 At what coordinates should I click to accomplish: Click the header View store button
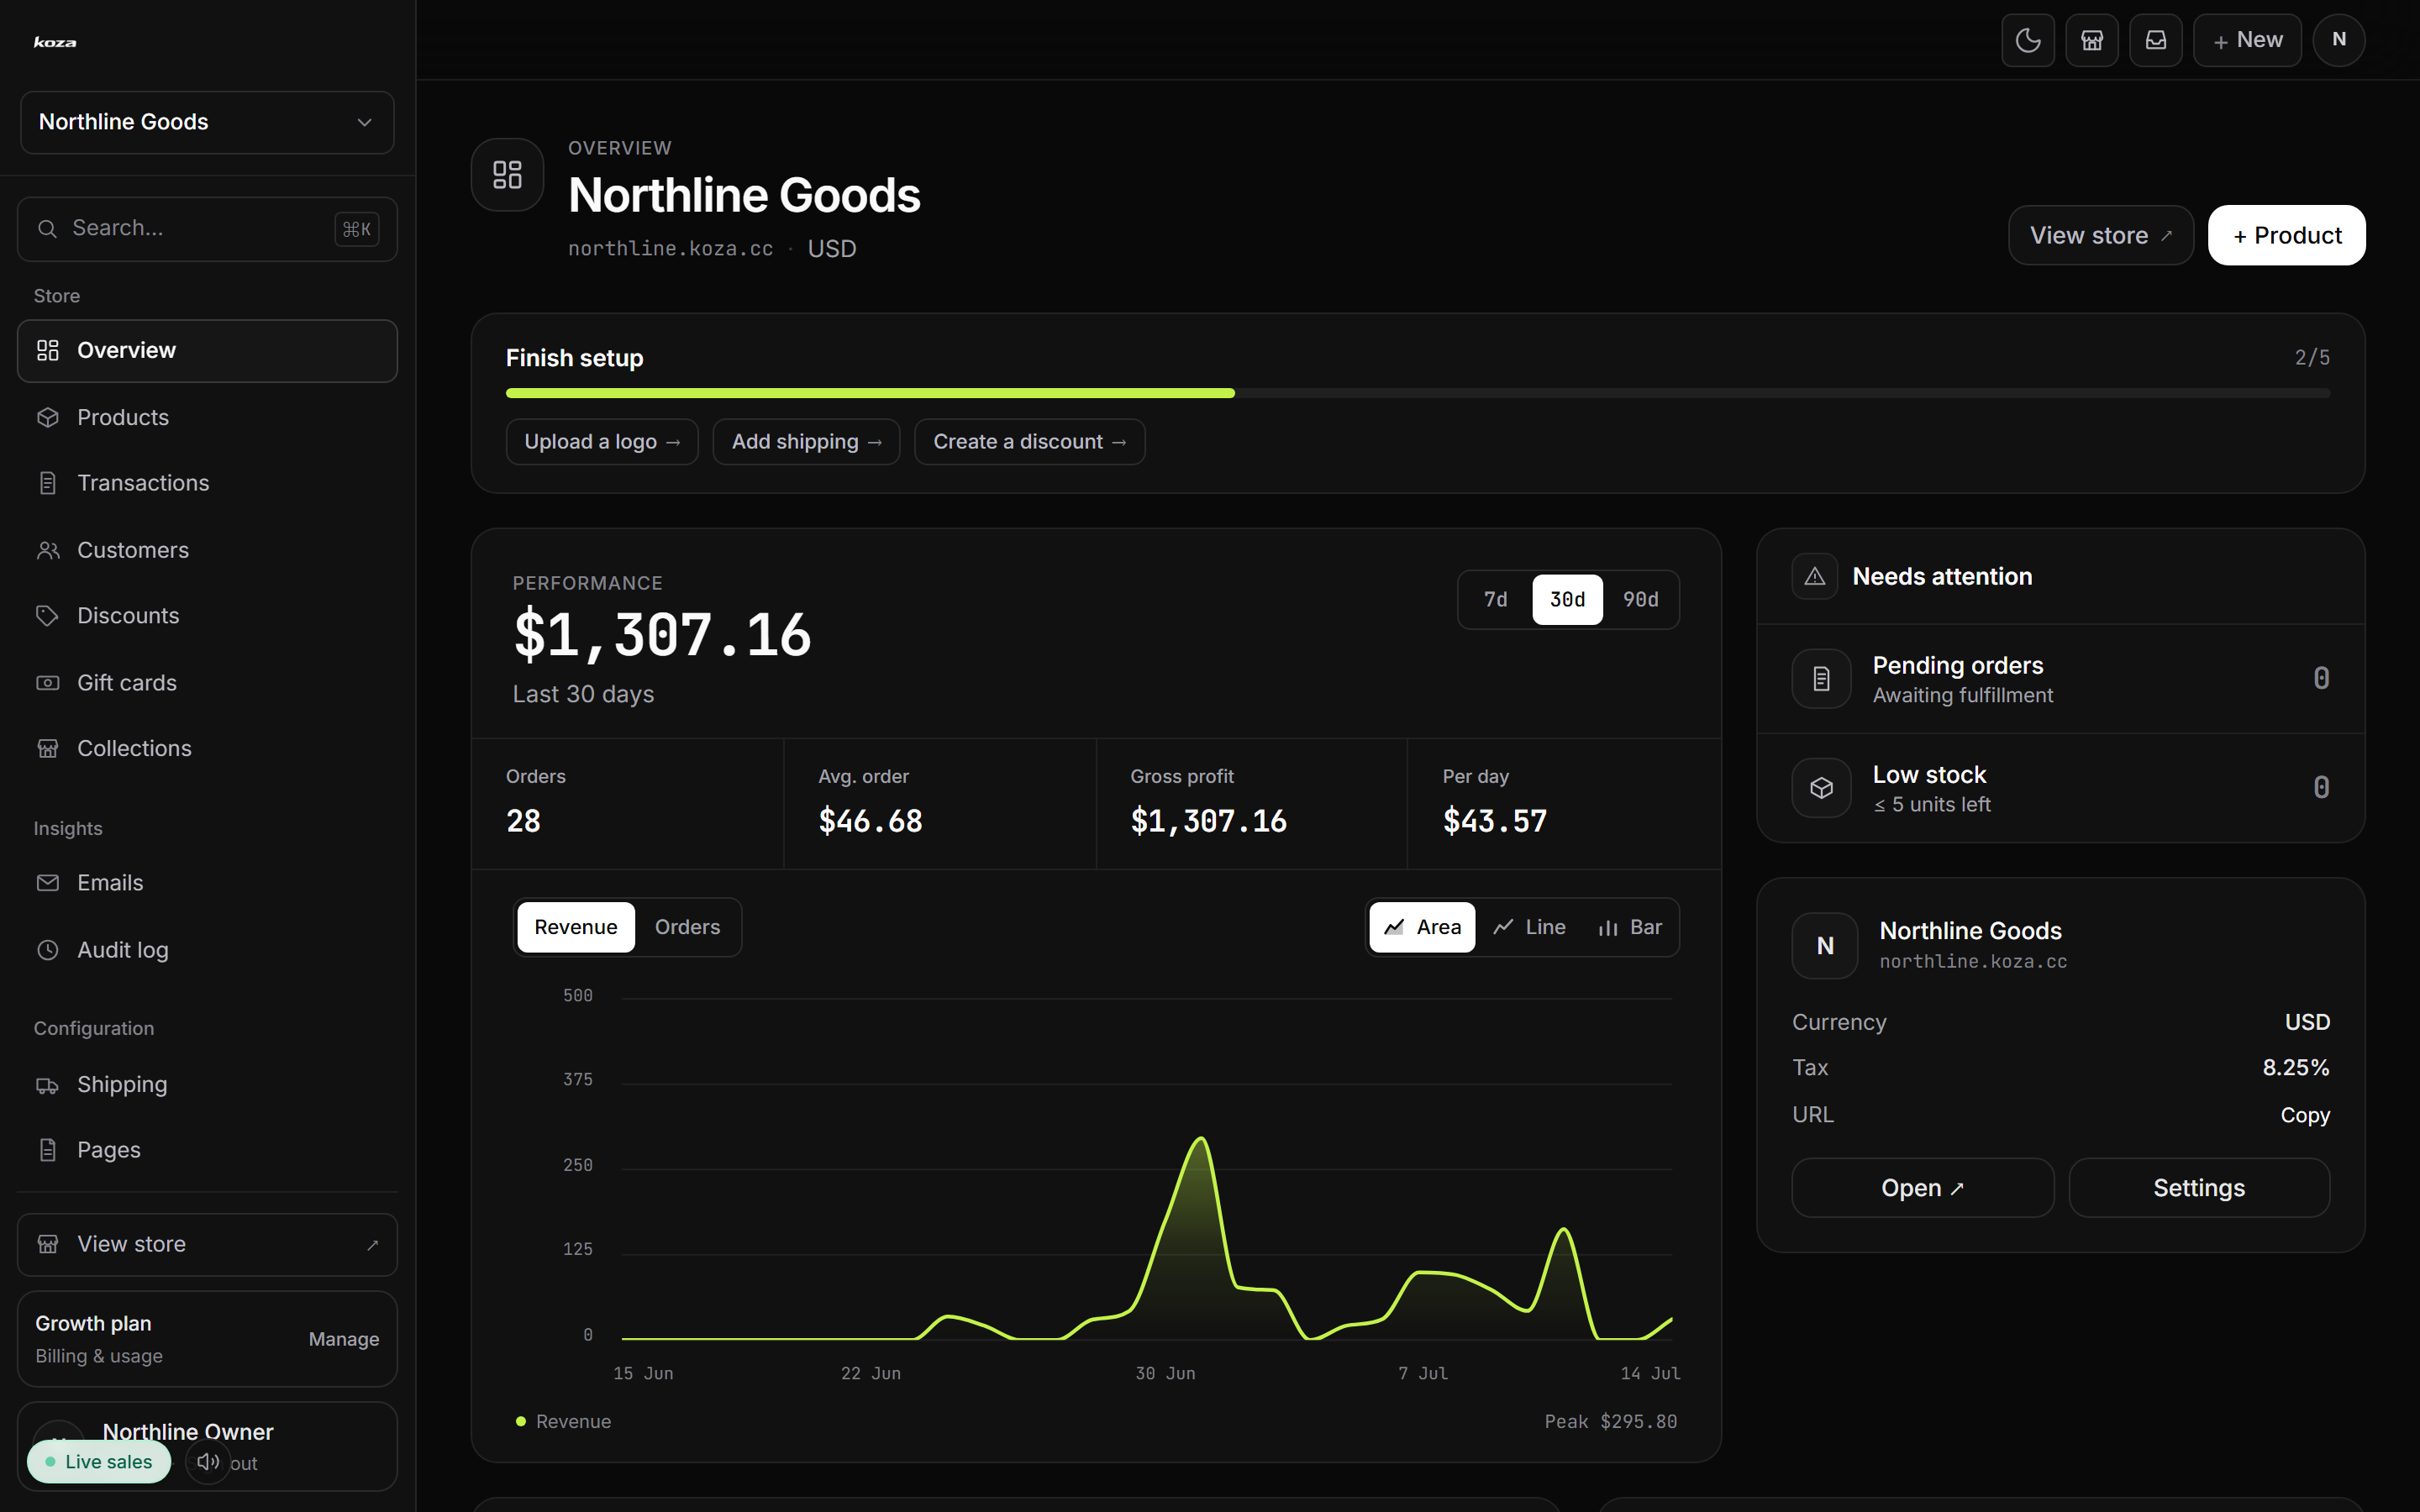coord(2101,235)
